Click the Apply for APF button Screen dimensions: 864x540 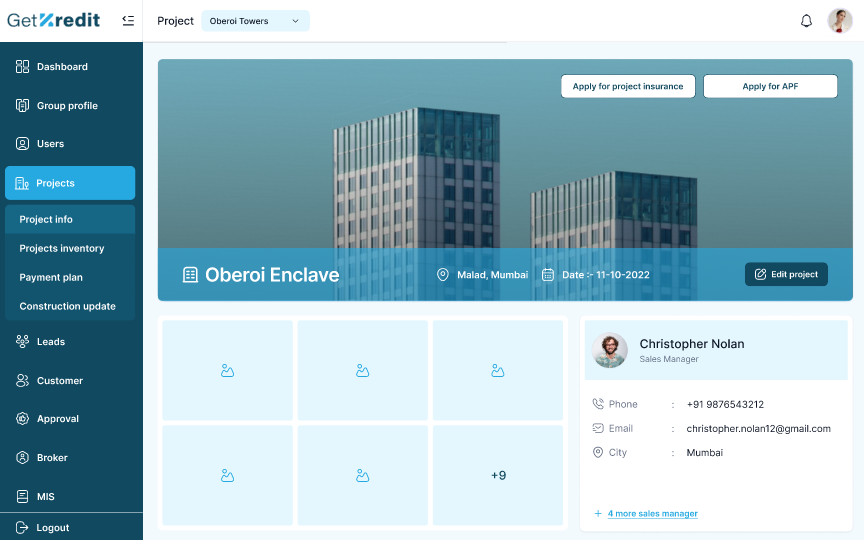pyautogui.click(x=770, y=87)
